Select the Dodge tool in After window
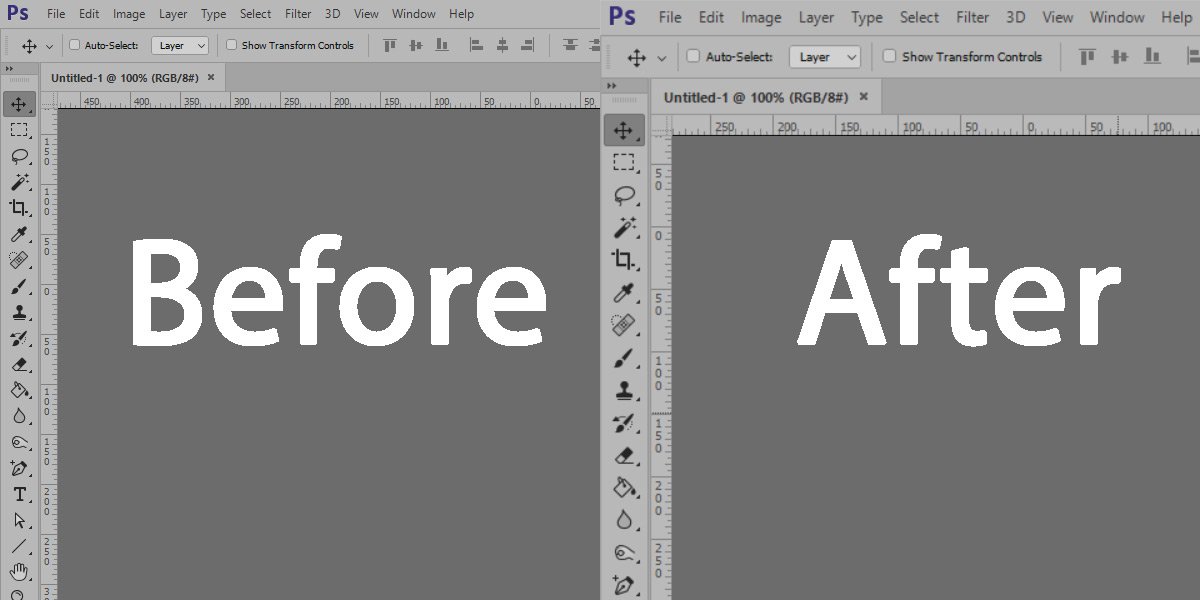 (x=624, y=552)
